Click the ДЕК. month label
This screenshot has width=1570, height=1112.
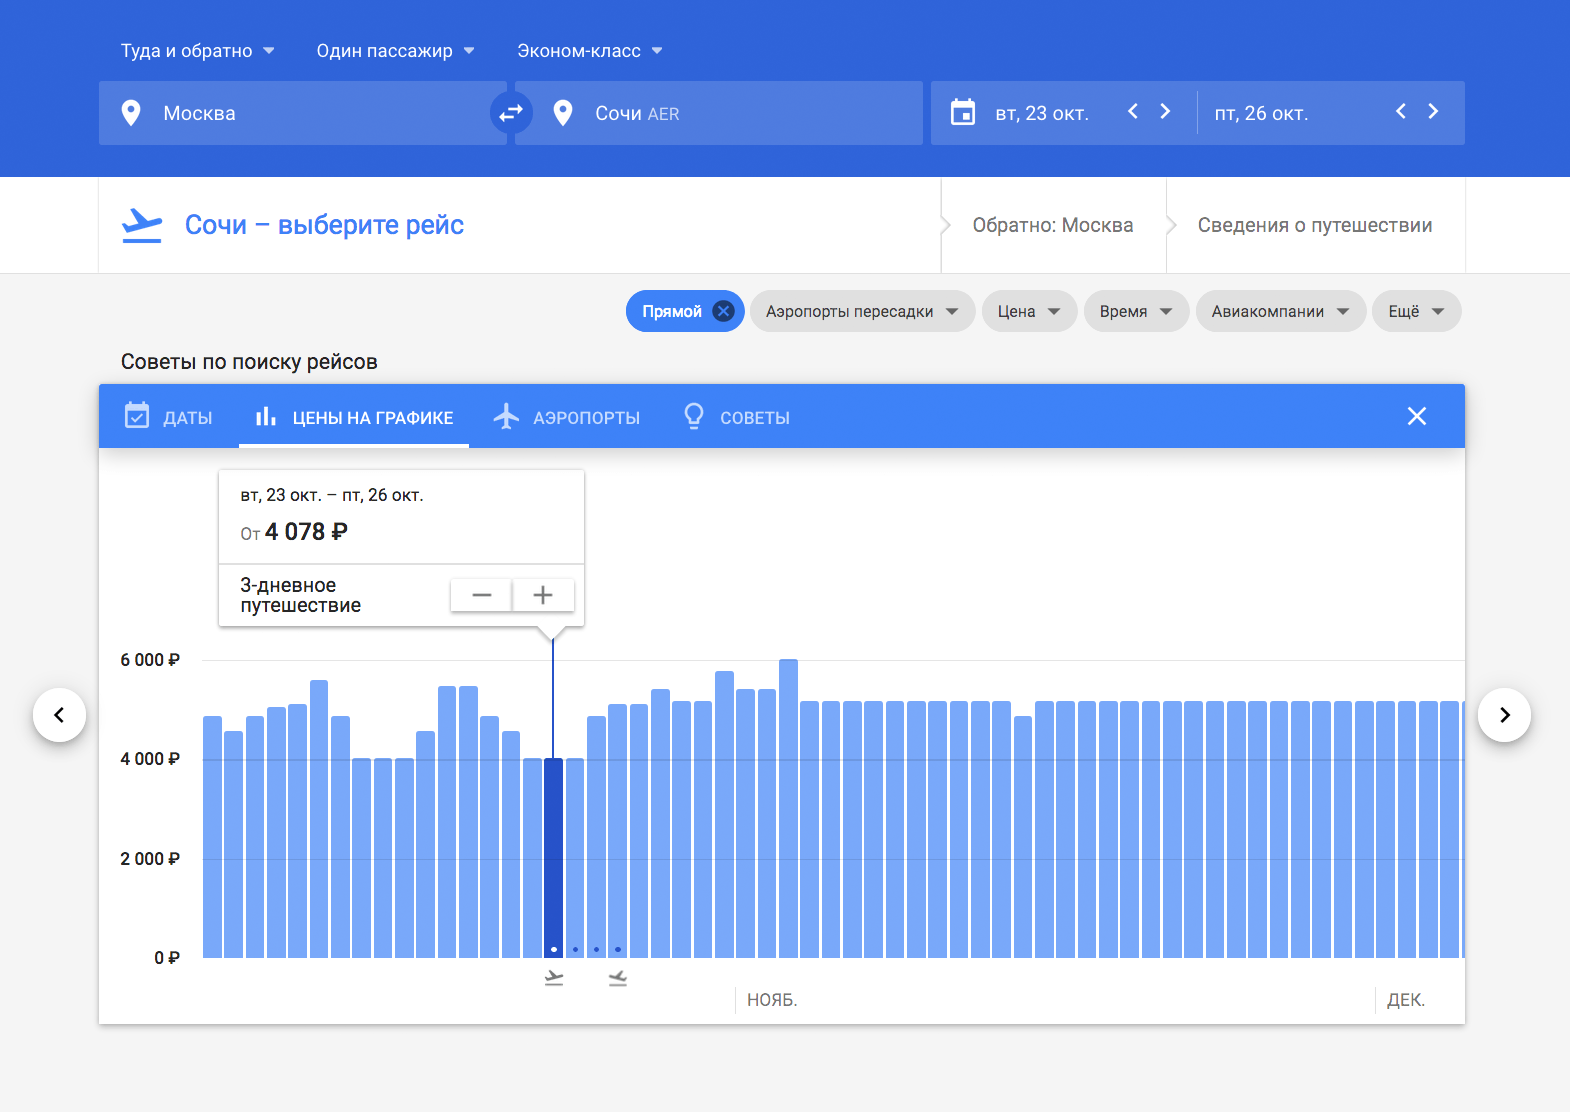point(1406,1000)
